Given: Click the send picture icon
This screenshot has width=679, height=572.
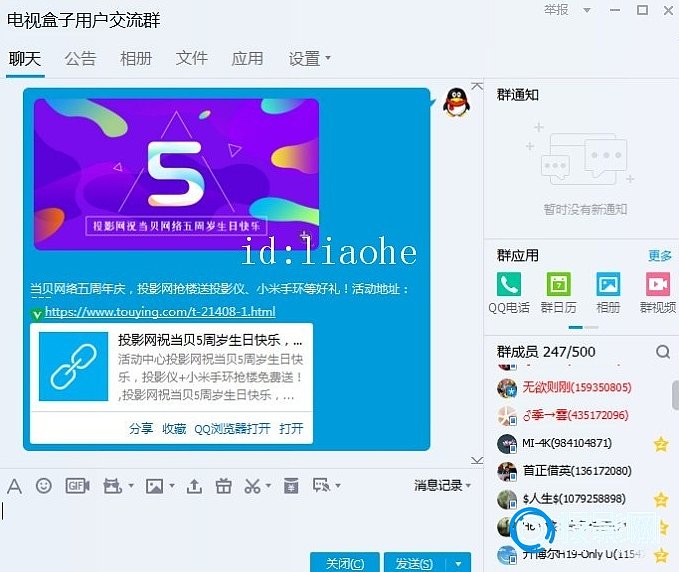Looking at the screenshot, I should [x=155, y=486].
